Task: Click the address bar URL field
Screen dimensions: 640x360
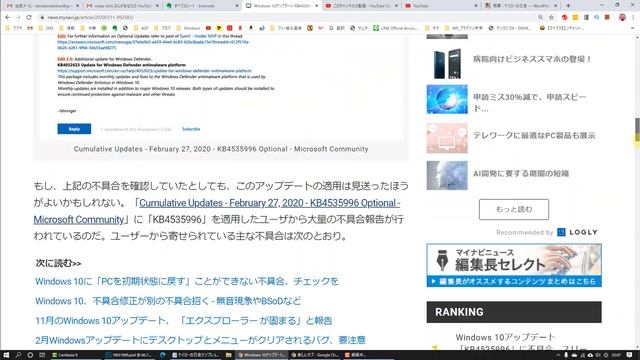Action: (x=286, y=18)
